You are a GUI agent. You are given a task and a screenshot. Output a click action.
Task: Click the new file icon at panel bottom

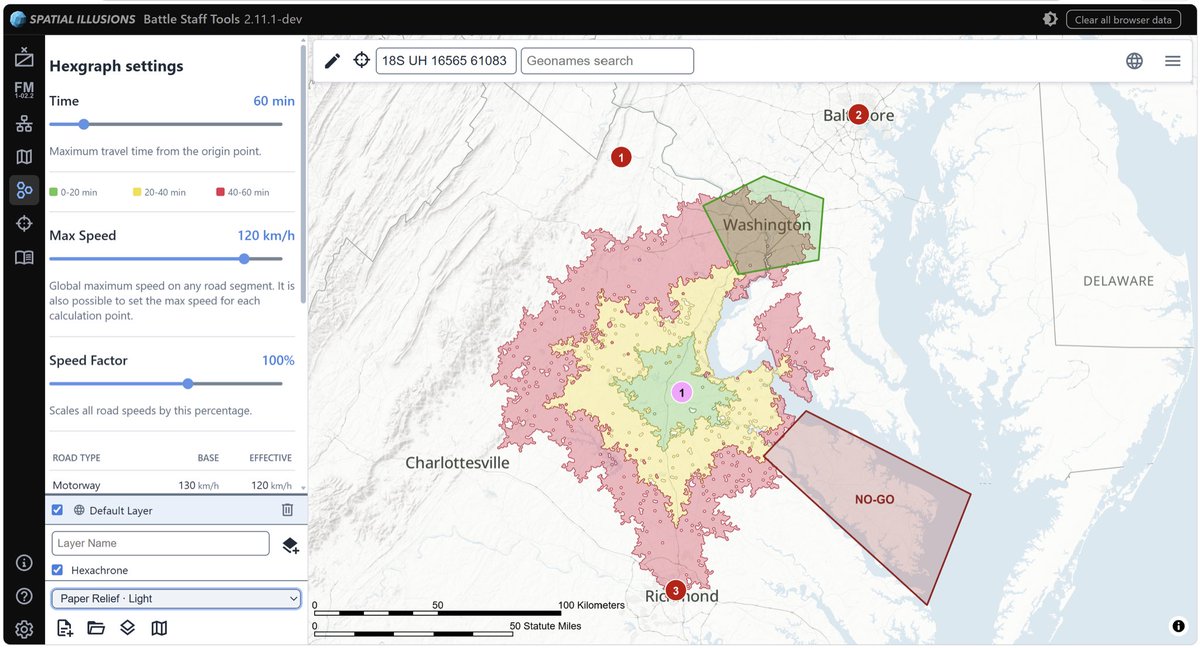[65, 628]
